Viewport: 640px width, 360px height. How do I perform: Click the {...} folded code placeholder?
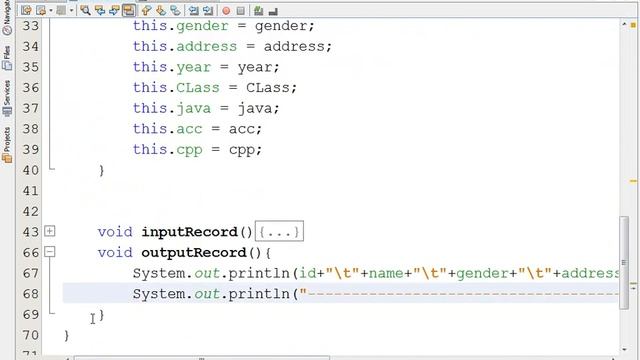point(279,232)
